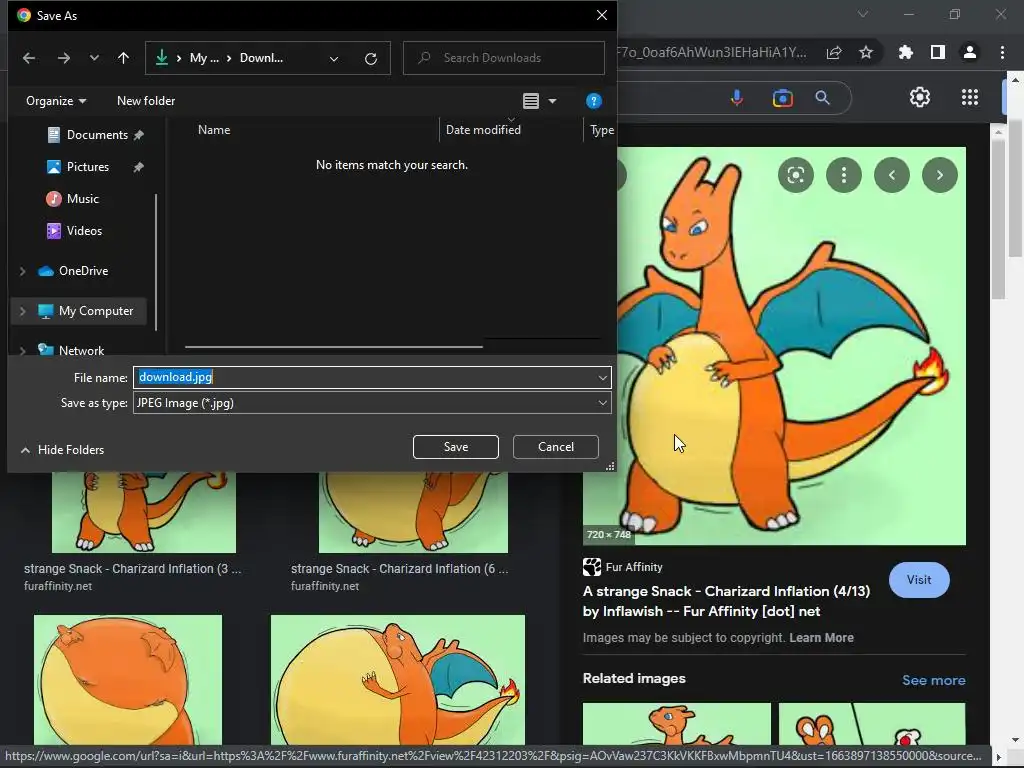Open Google apps grid icon
Image resolution: width=1024 pixels, height=768 pixels.
click(970, 97)
